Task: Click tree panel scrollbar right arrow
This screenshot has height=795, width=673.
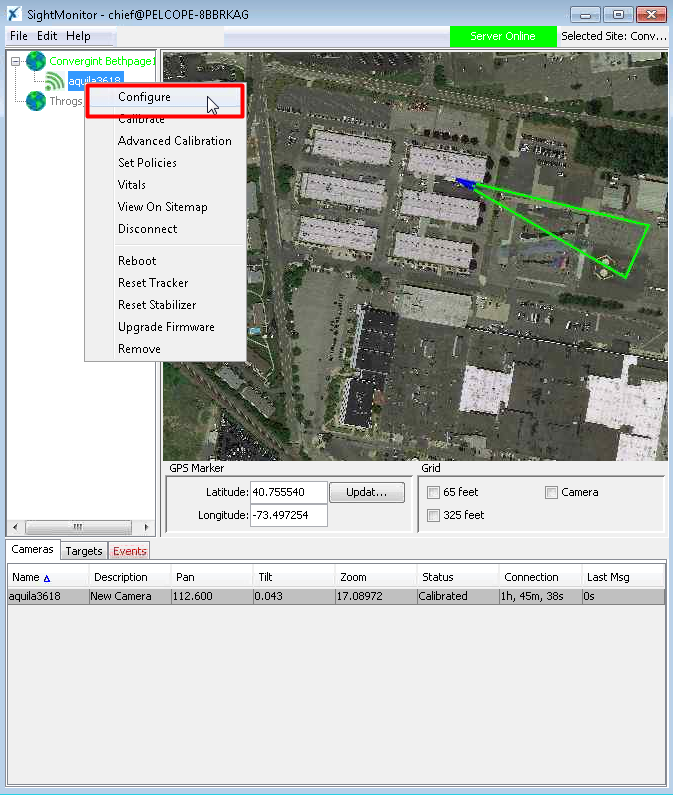Action: 147,527
